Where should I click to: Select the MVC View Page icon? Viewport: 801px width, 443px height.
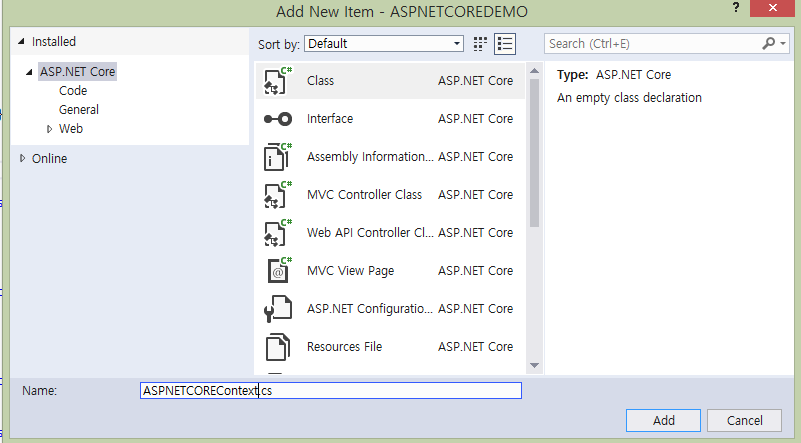click(x=279, y=271)
